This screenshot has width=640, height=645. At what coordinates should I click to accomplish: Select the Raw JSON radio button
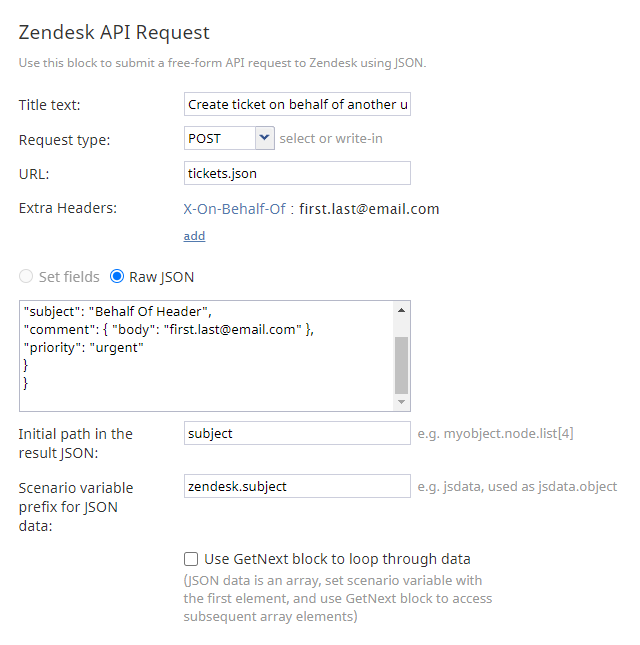(117, 276)
